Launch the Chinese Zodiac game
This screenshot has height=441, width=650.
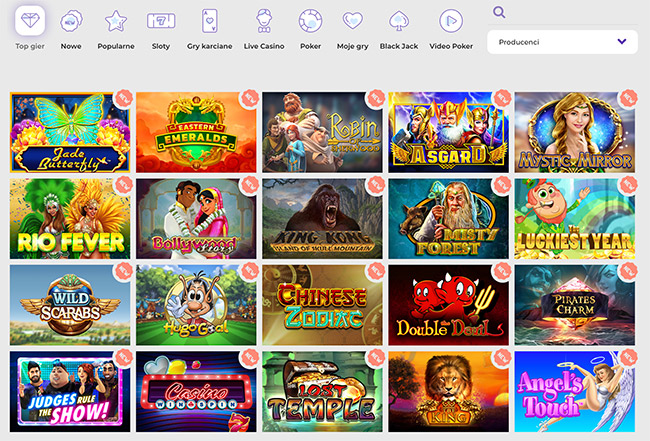coord(322,305)
